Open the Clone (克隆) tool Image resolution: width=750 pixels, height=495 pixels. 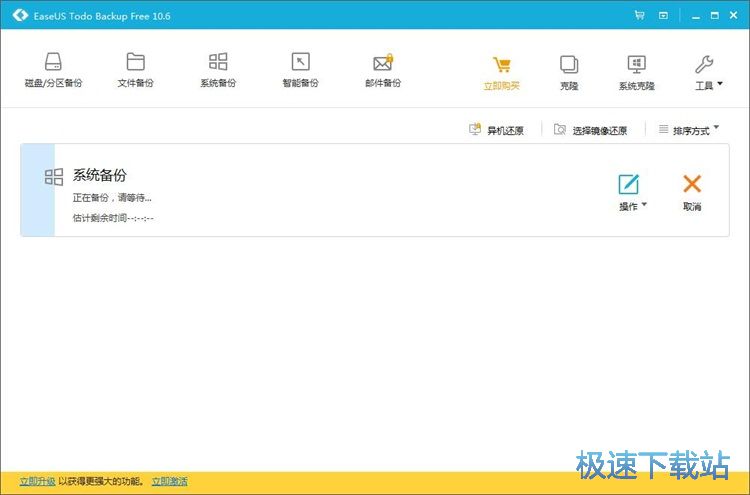(569, 72)
